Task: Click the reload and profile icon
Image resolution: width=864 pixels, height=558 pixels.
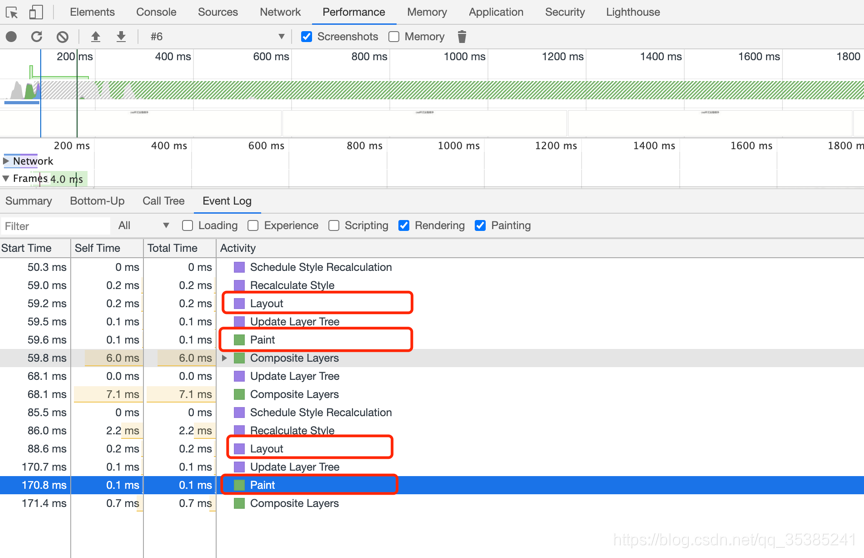Action: click(36, 36)
